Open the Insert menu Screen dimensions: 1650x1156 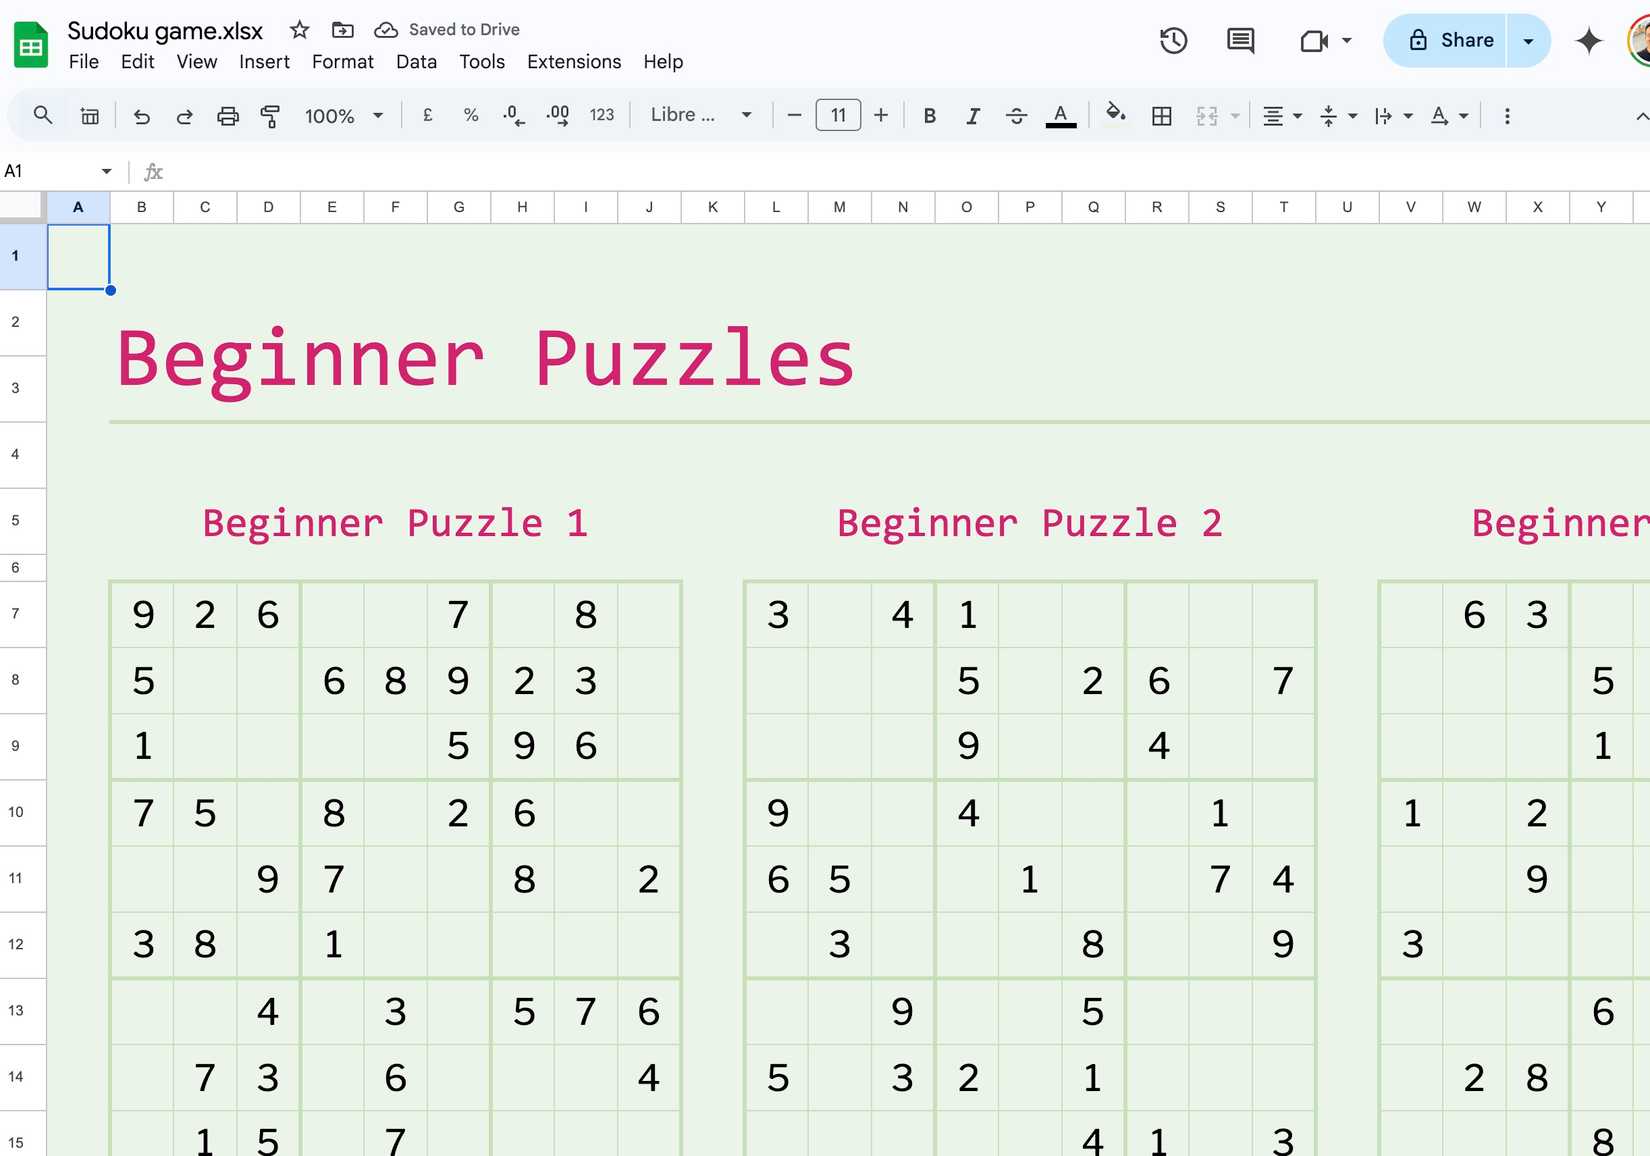tap(264, 62)
